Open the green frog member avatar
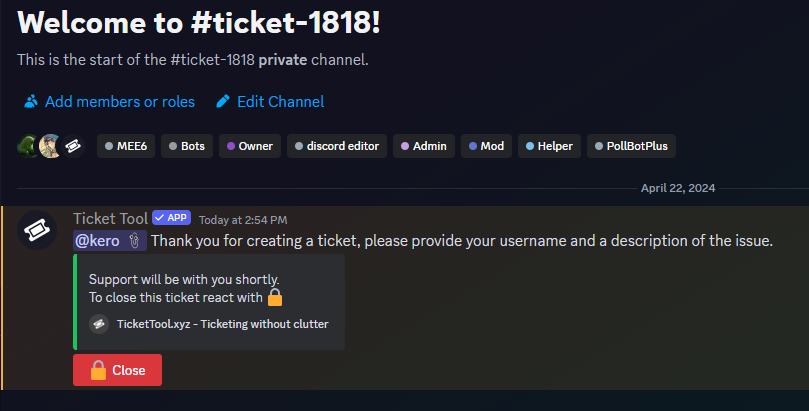 27,146
